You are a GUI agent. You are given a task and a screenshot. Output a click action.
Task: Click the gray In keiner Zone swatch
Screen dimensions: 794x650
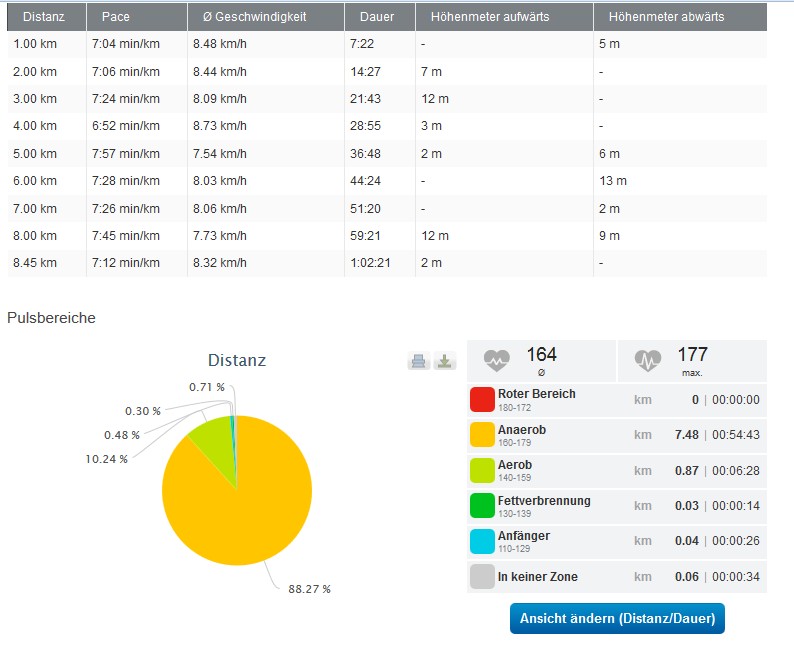482,577
